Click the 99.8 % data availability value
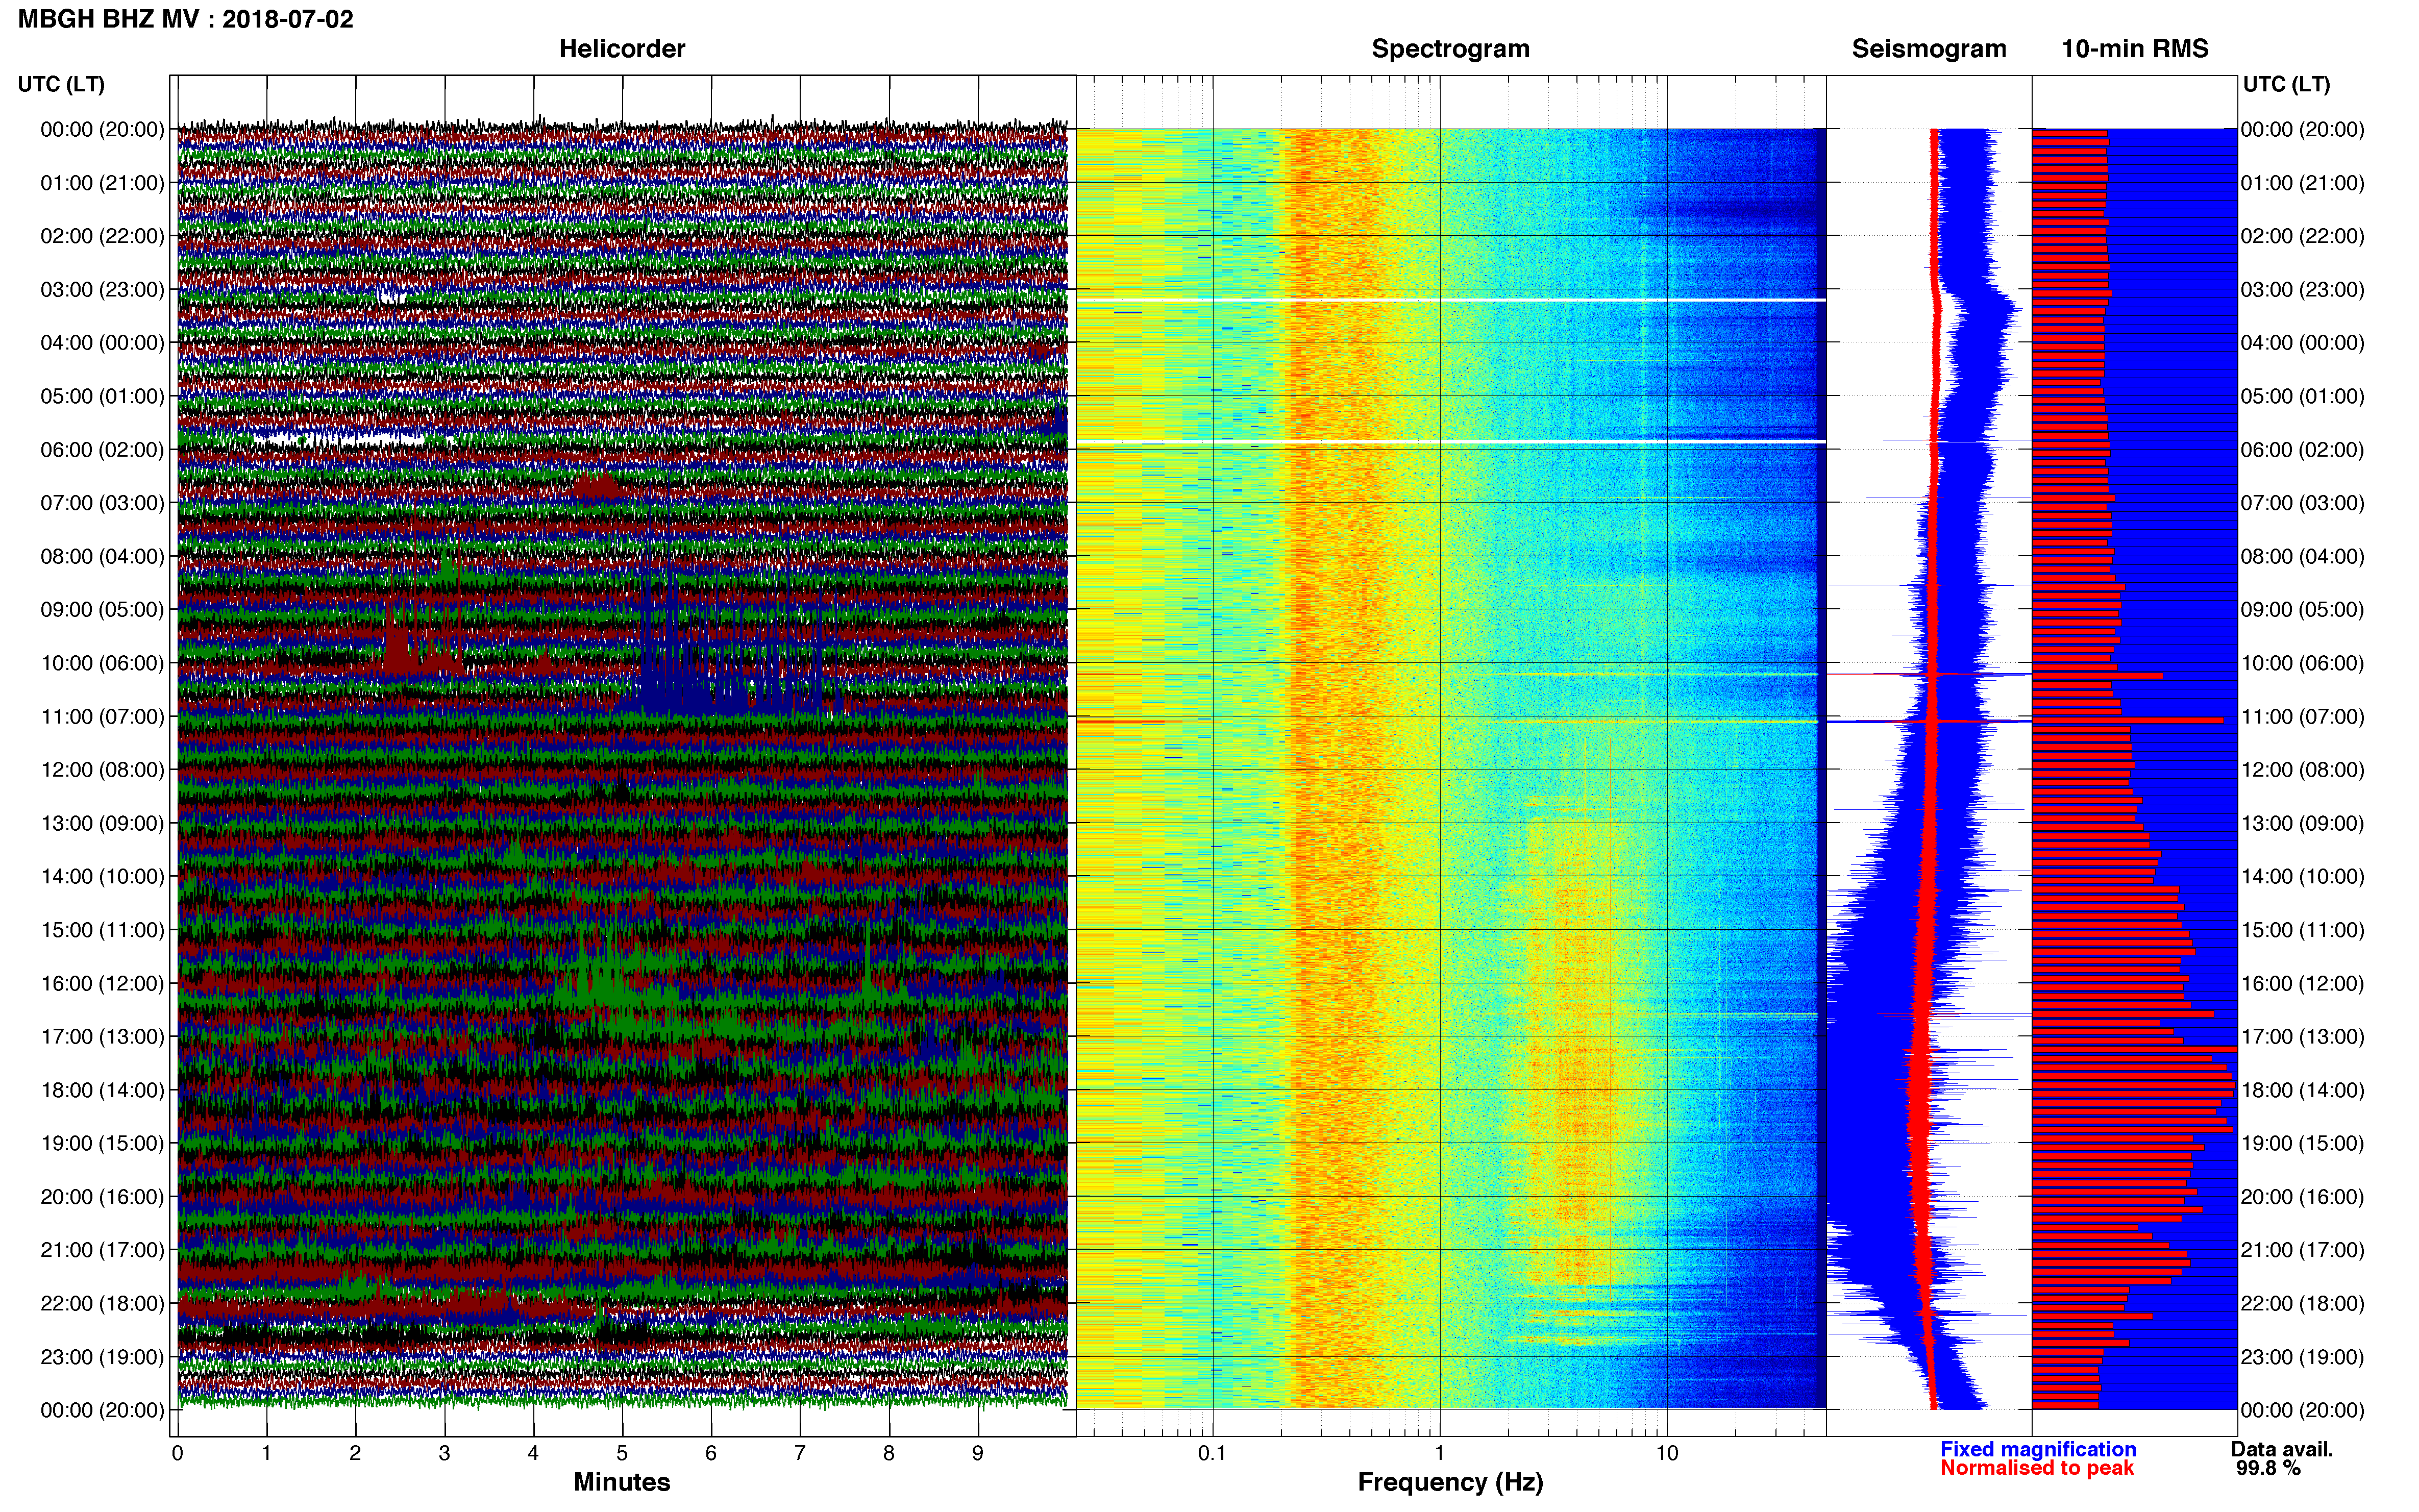Screen dimensions: 2419x1512 coord(2268,1468)
